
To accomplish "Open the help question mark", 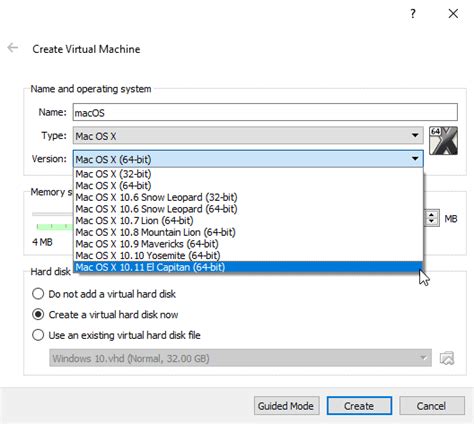I will (x=413, y=14).
